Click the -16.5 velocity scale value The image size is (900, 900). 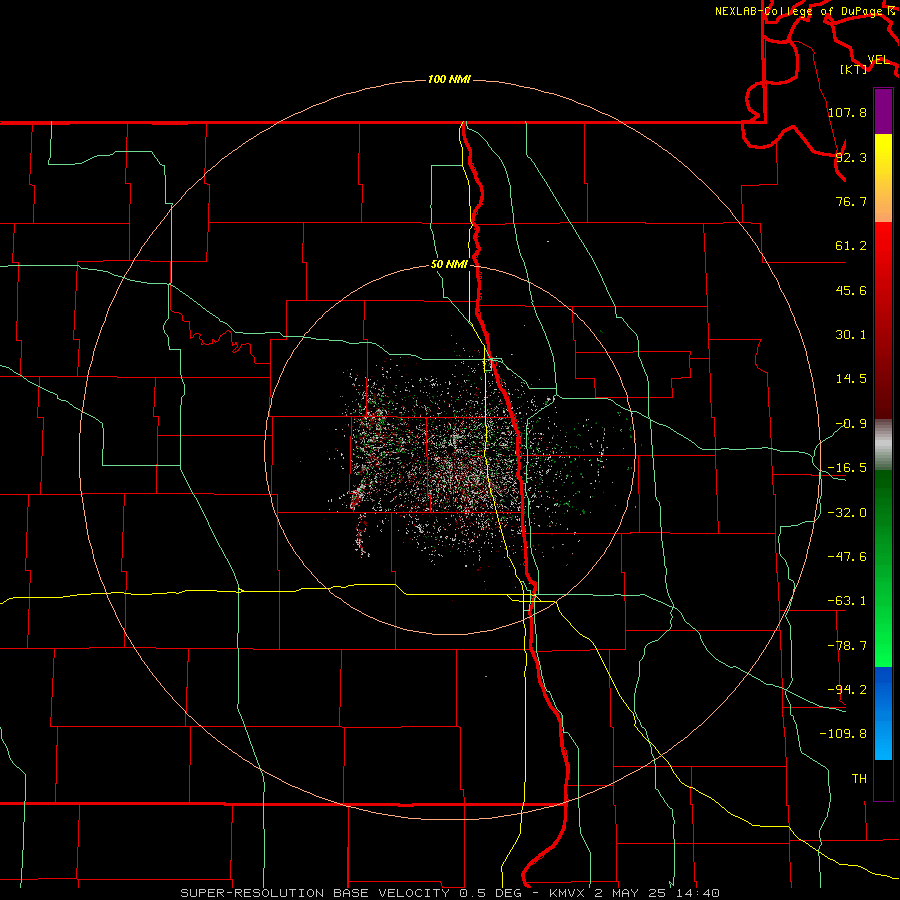click(847, 468)
